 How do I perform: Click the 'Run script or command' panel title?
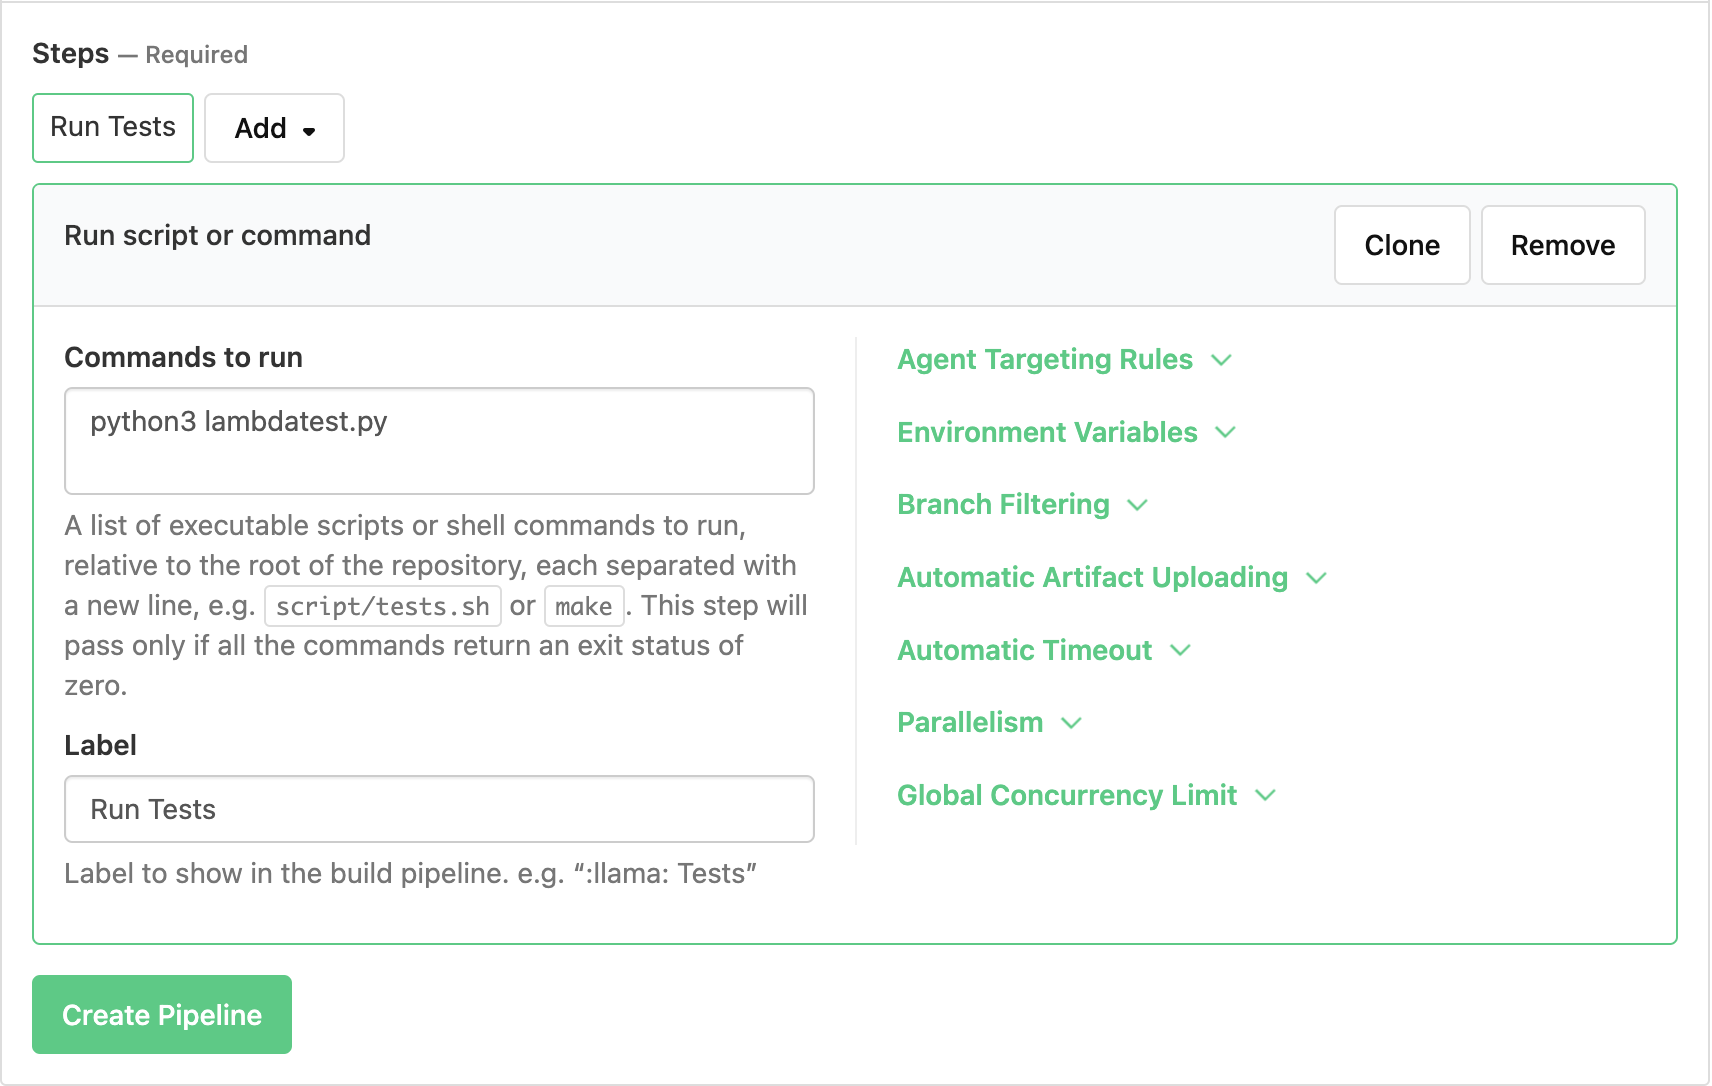click(217, 236)
